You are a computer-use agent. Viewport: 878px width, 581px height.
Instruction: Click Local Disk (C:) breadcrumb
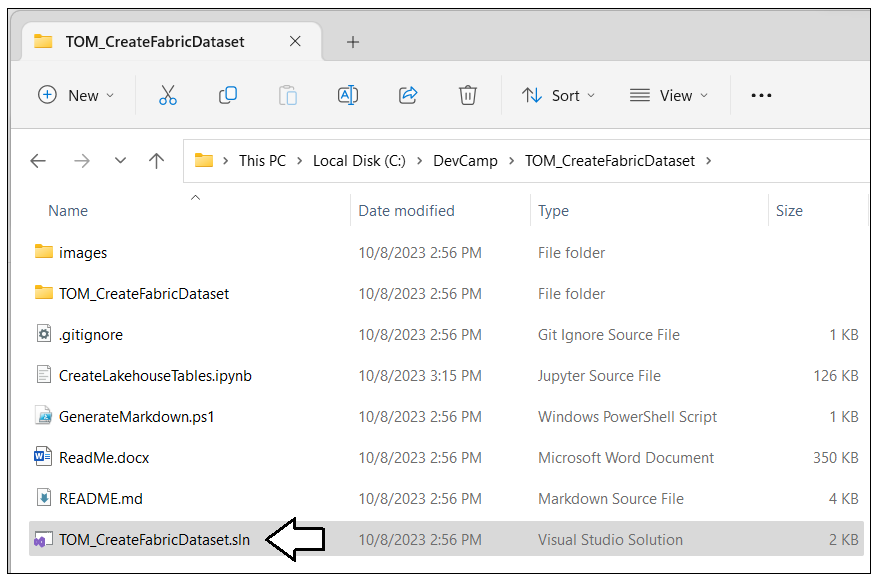pyautogui.click(x=359, y=161)
